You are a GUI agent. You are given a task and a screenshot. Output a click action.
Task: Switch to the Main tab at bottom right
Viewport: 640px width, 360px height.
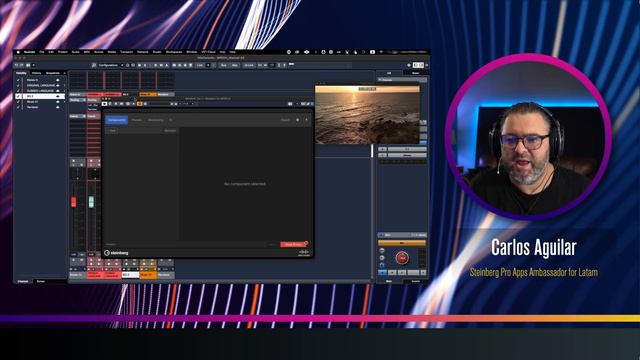coord(389,281)
